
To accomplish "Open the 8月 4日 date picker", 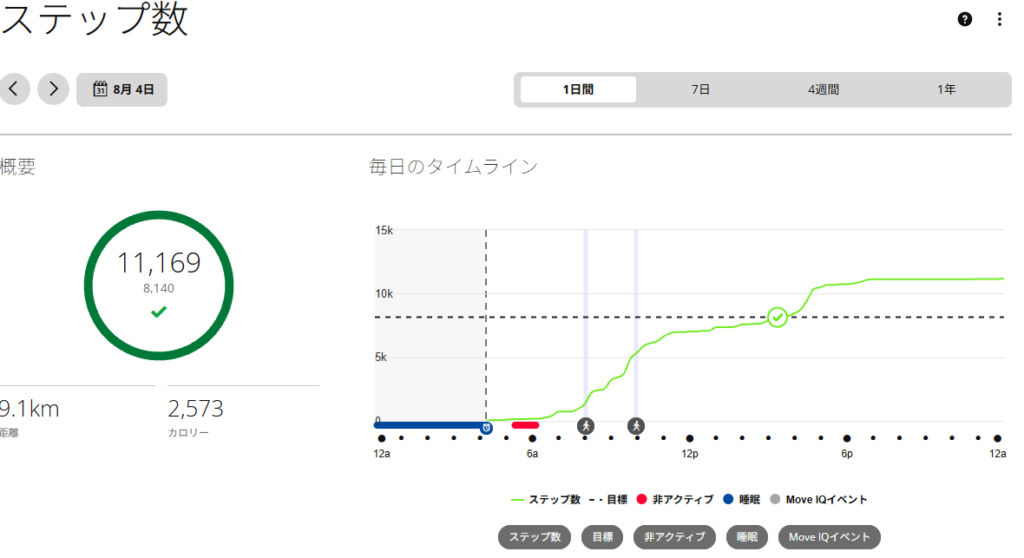I will [x=122, y=90].
